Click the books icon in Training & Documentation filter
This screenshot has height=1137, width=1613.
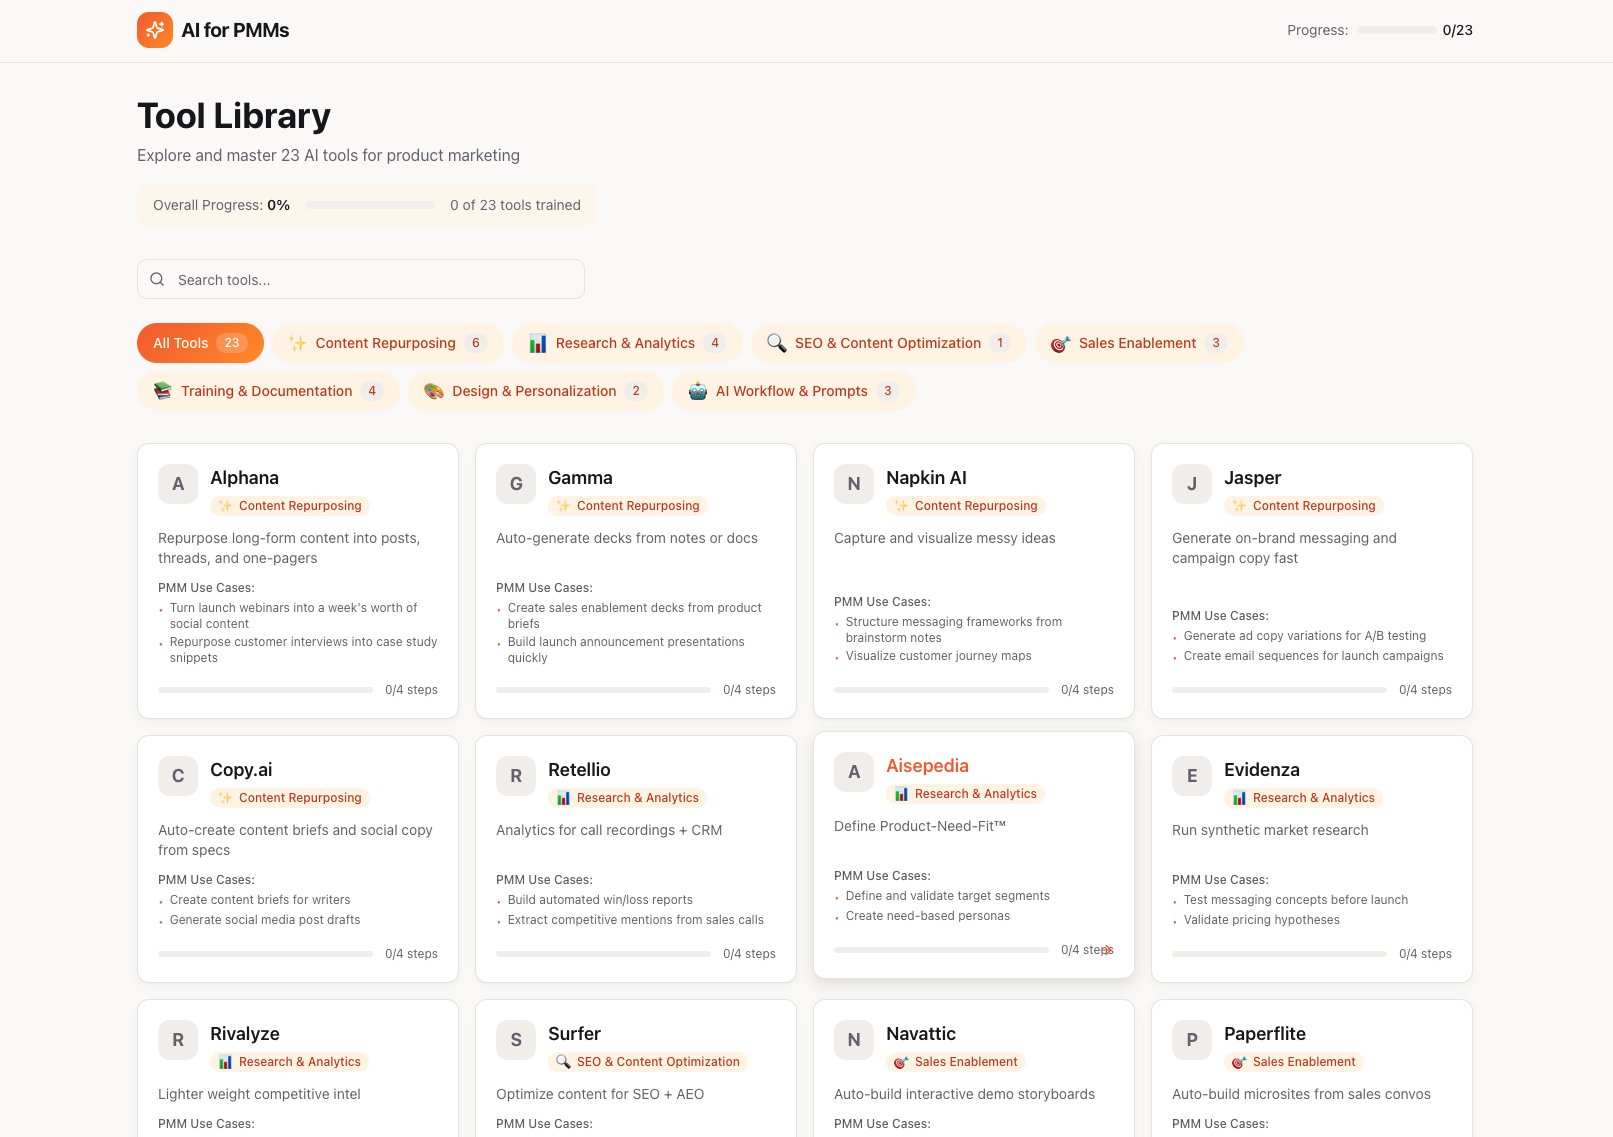coord(163,391)
